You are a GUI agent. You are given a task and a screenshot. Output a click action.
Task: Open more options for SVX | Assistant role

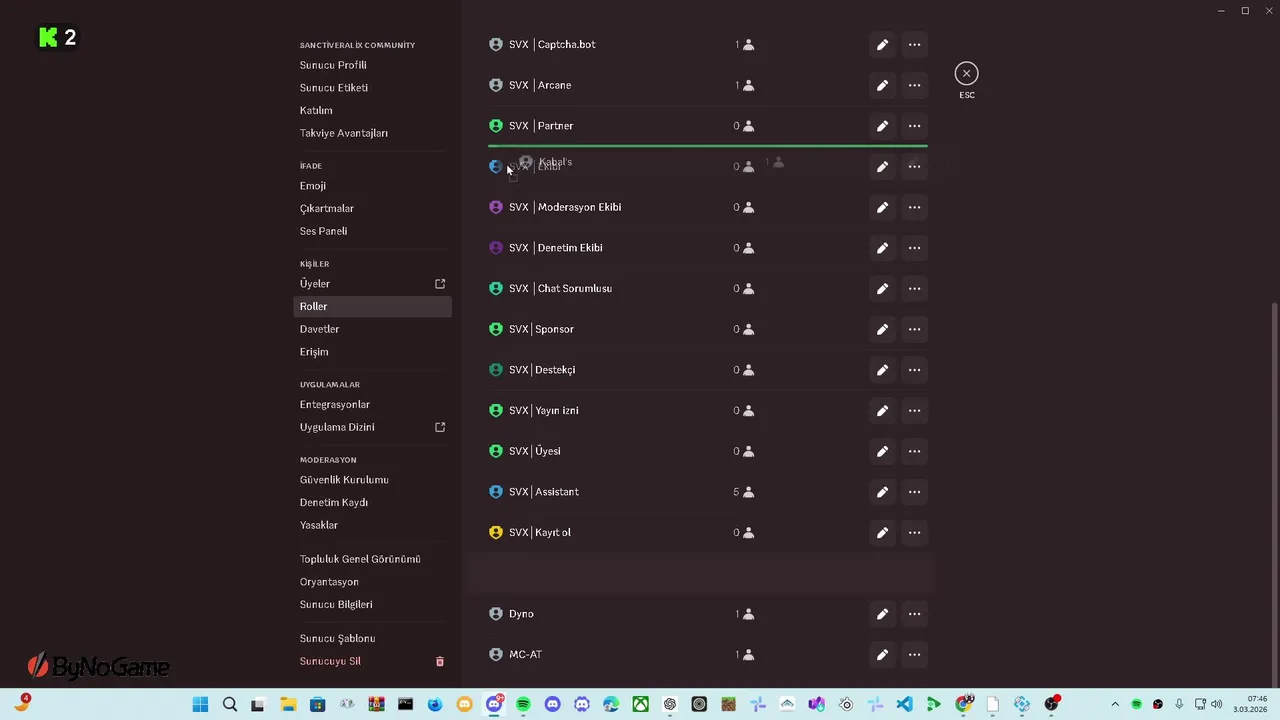(x=914, y=492)
